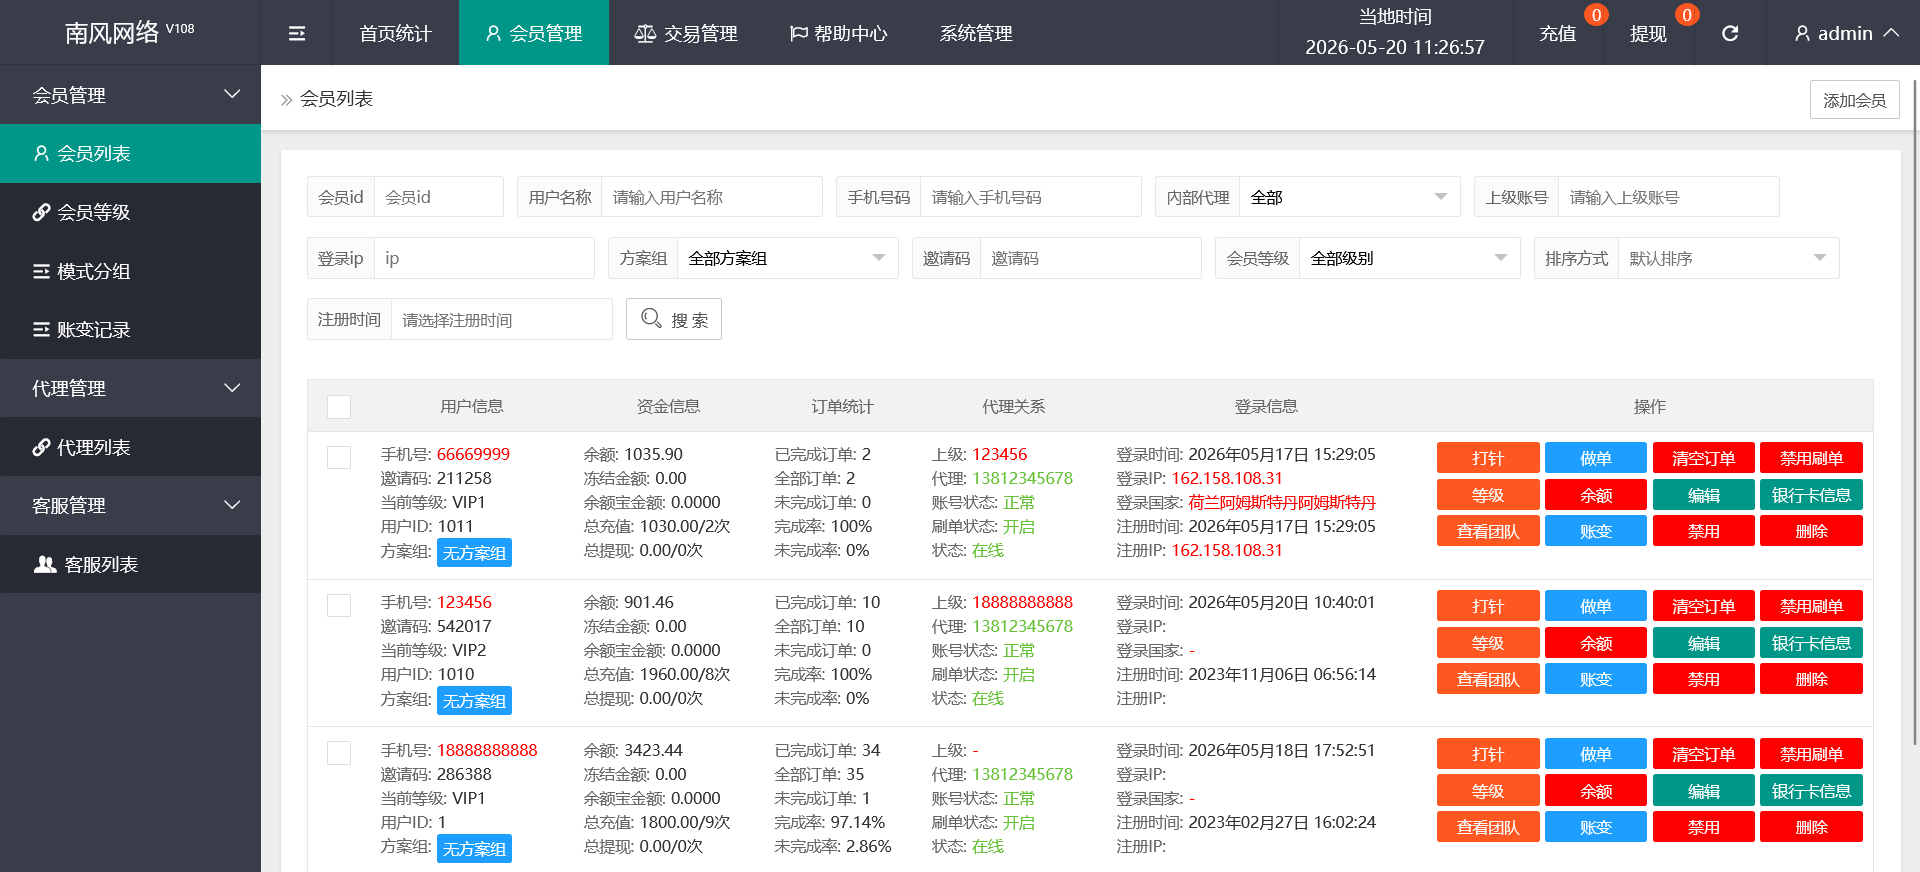Click the breadcrumb double-arrow icon

pos(286,99)
